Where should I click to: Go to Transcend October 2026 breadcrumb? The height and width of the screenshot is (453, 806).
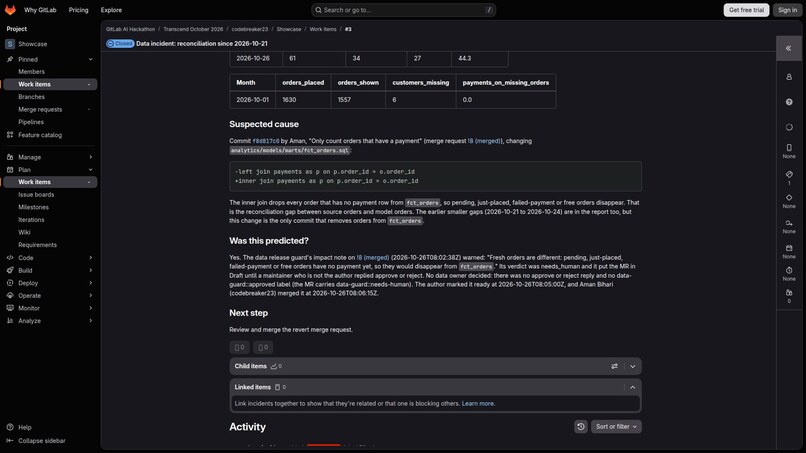coord(193,29)
